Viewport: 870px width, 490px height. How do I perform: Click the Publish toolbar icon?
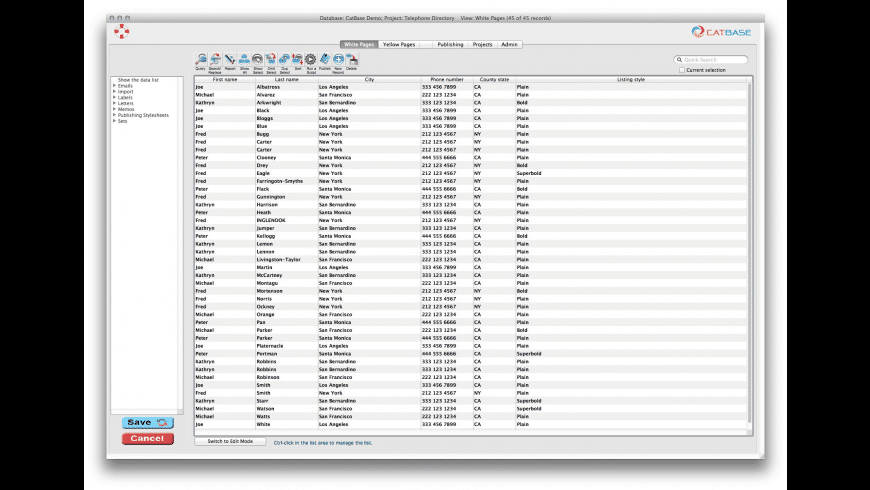325,60
